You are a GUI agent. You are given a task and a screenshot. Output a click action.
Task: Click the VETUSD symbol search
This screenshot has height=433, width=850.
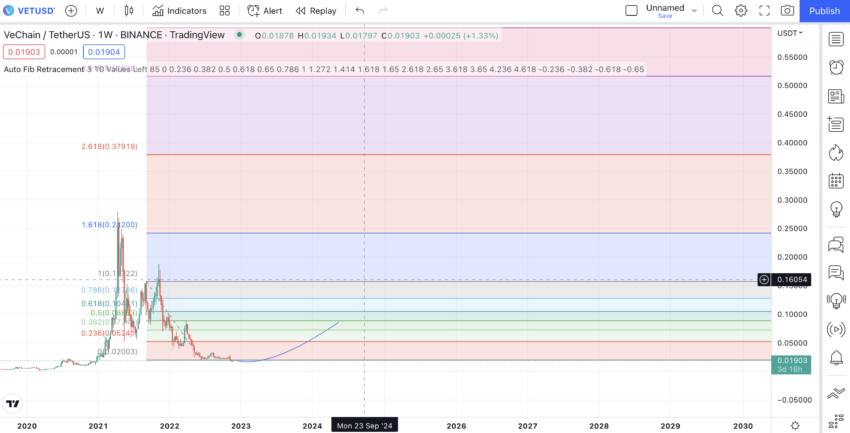pos(32,11)
